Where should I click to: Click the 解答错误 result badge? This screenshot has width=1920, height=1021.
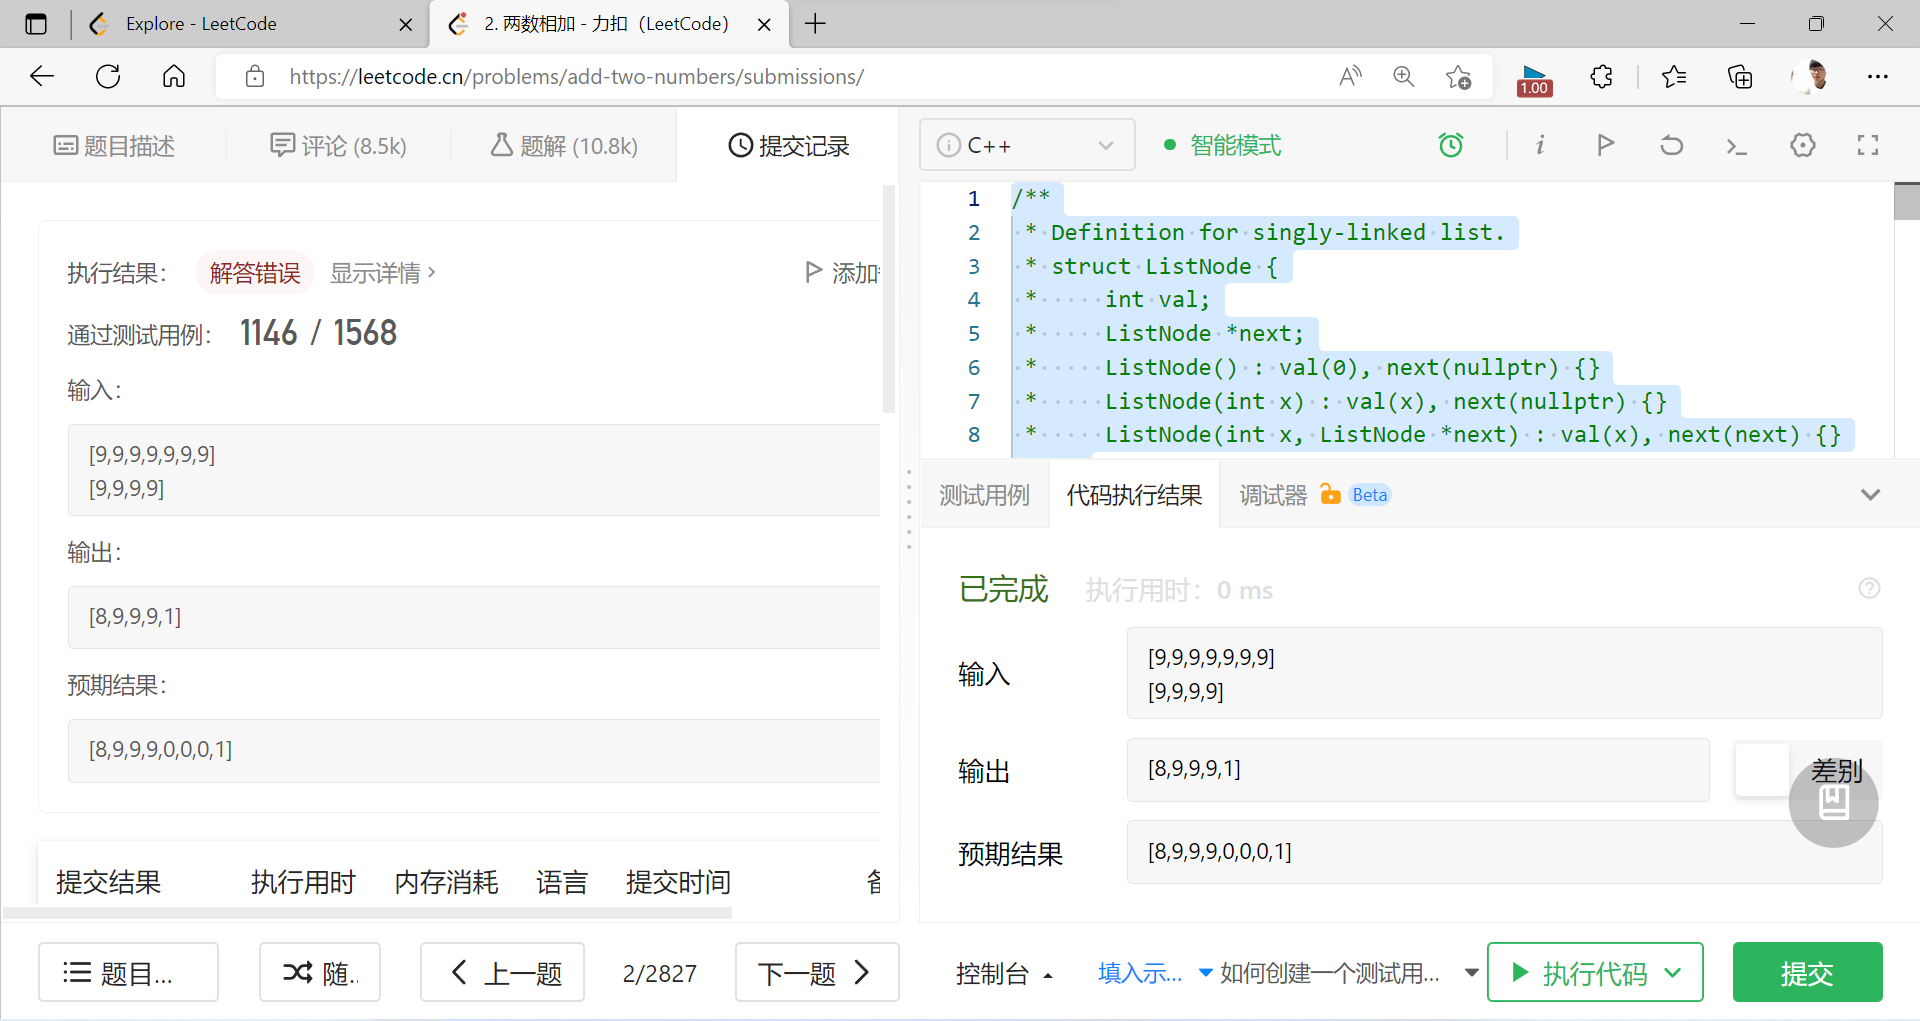click(x=255, y=273)
